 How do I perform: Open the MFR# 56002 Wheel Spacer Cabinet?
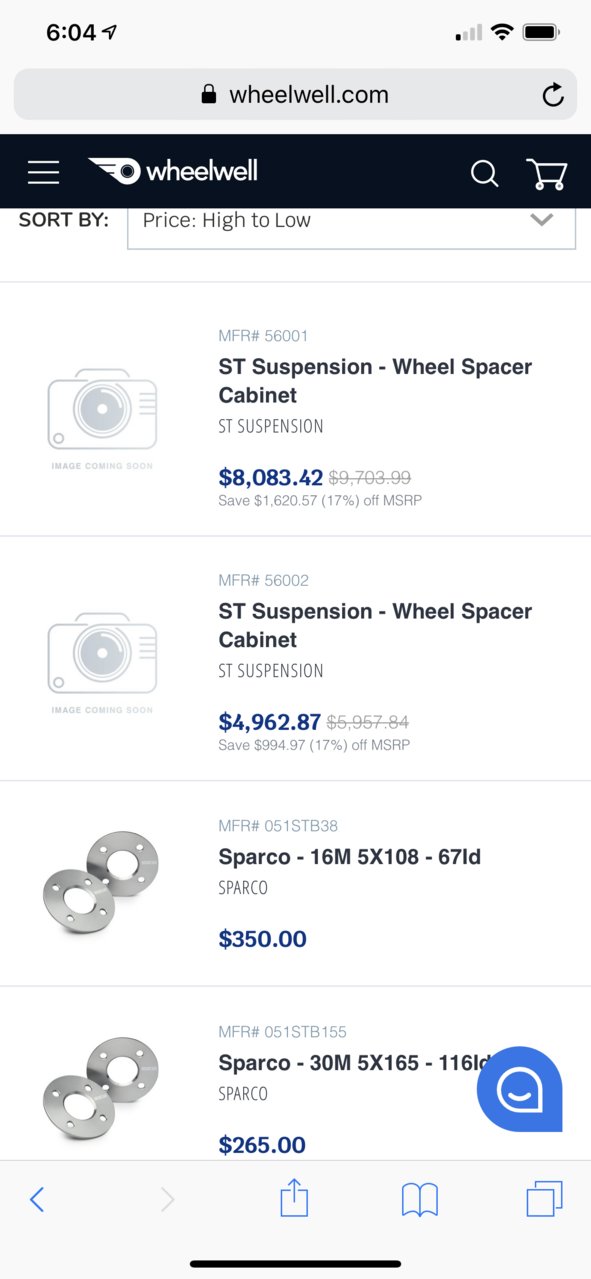click(375, 625)
